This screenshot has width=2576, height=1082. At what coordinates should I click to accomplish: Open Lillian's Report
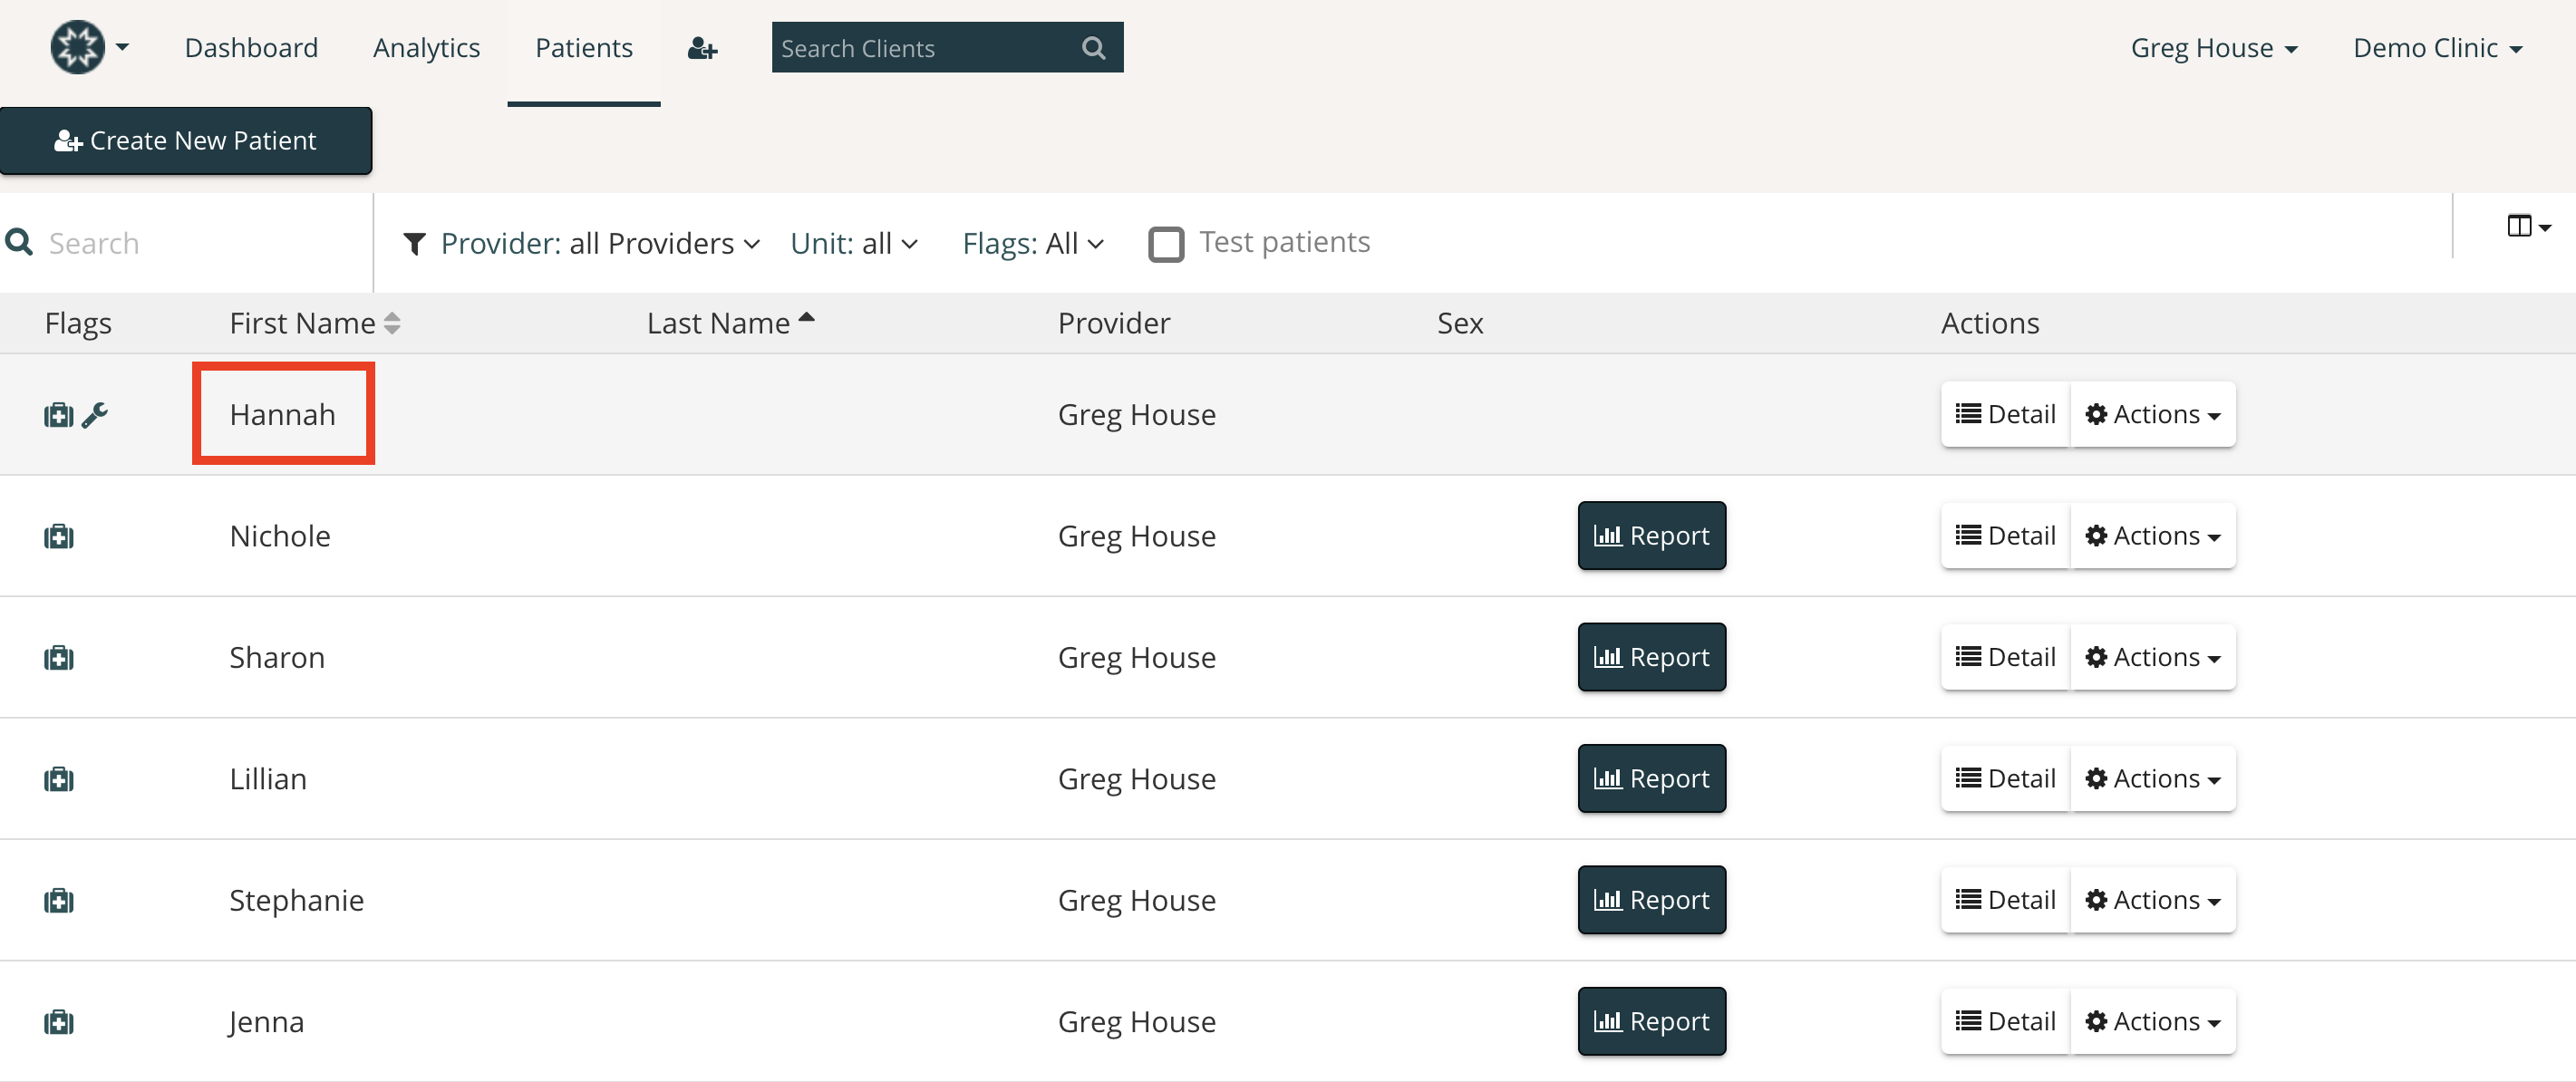[x=1651, y=779]
